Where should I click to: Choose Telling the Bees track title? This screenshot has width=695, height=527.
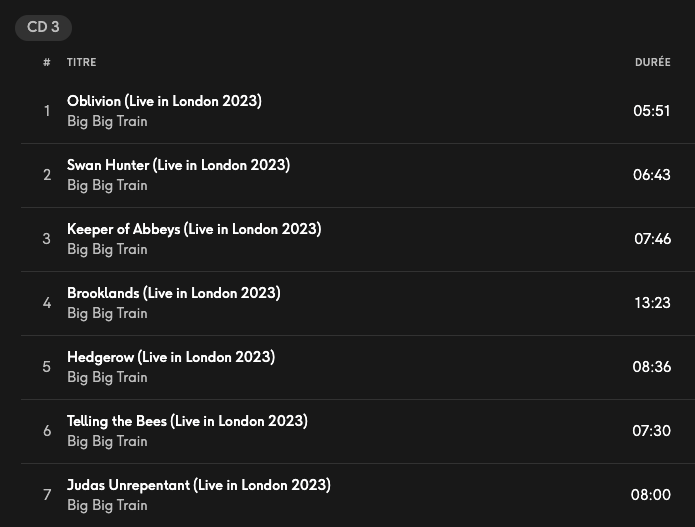point(187,421)
